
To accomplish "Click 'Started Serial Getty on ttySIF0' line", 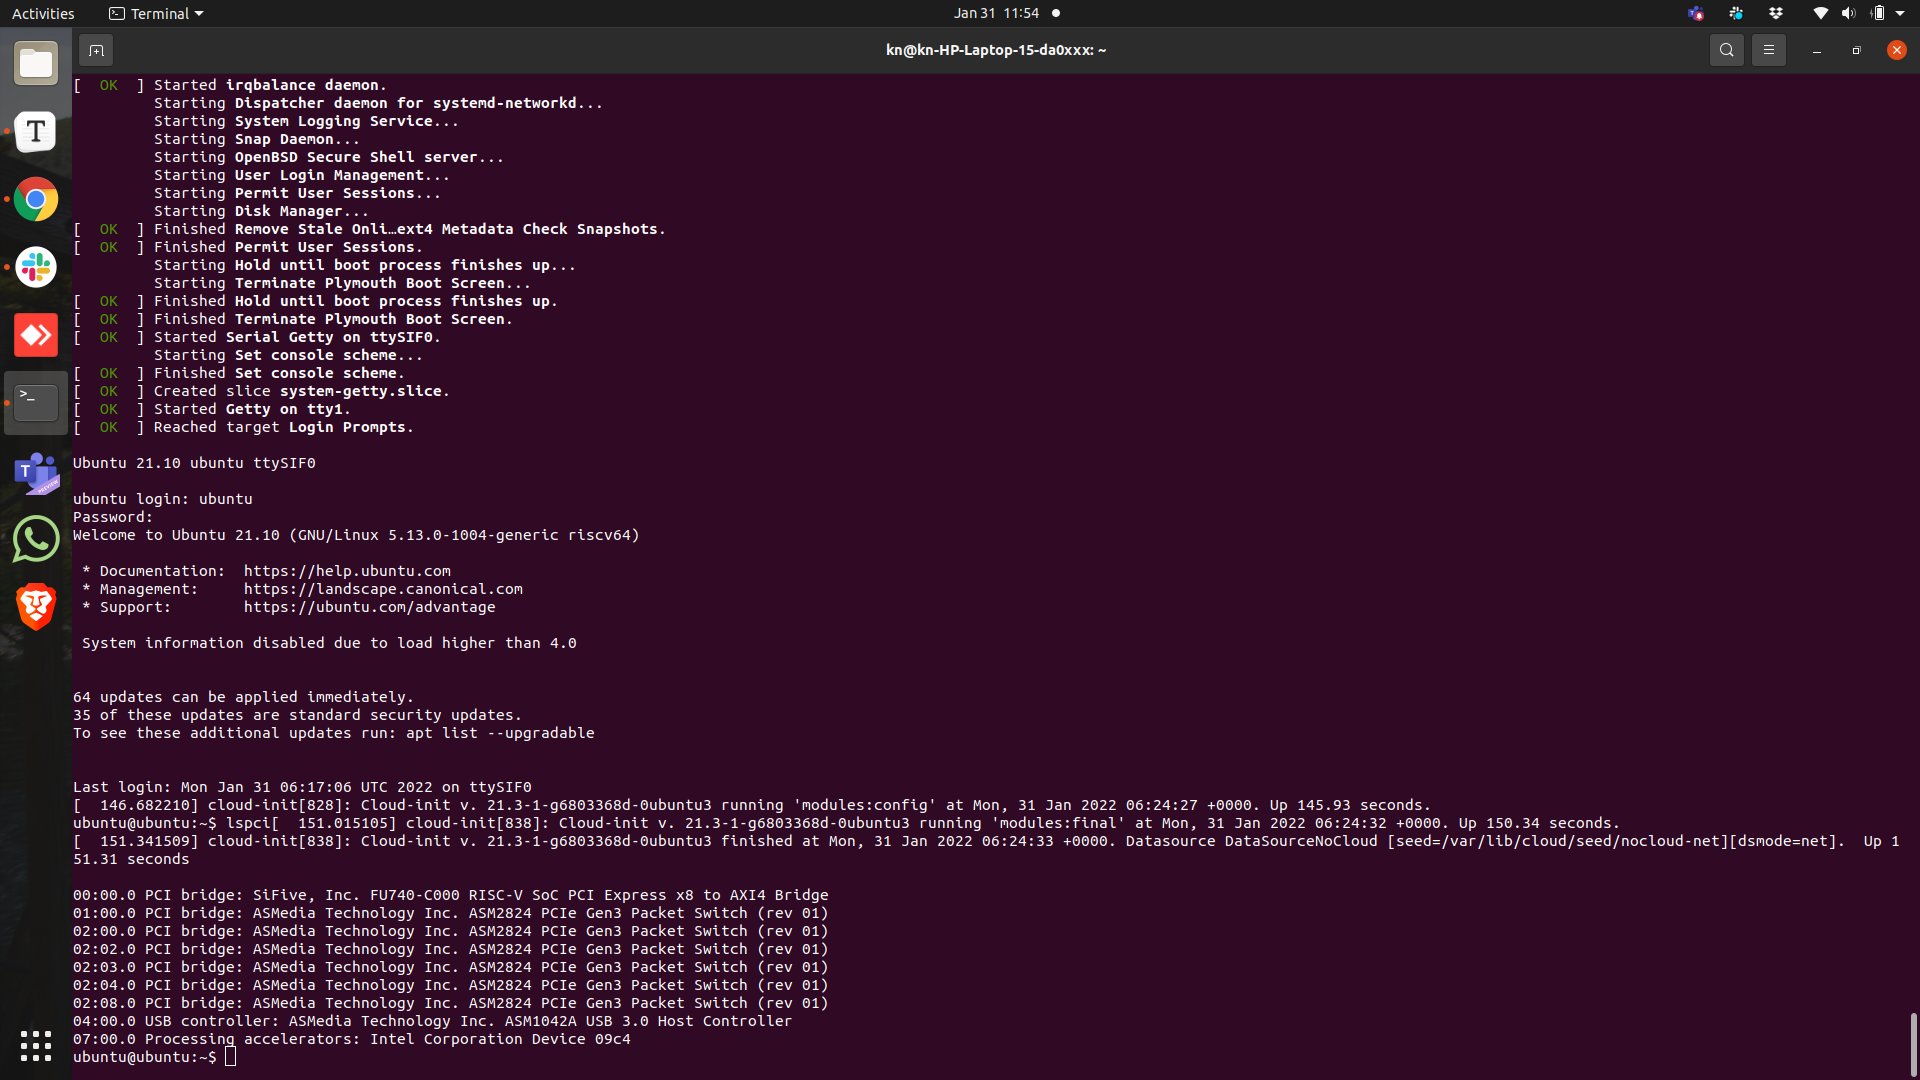I will (x=257, y=337).
